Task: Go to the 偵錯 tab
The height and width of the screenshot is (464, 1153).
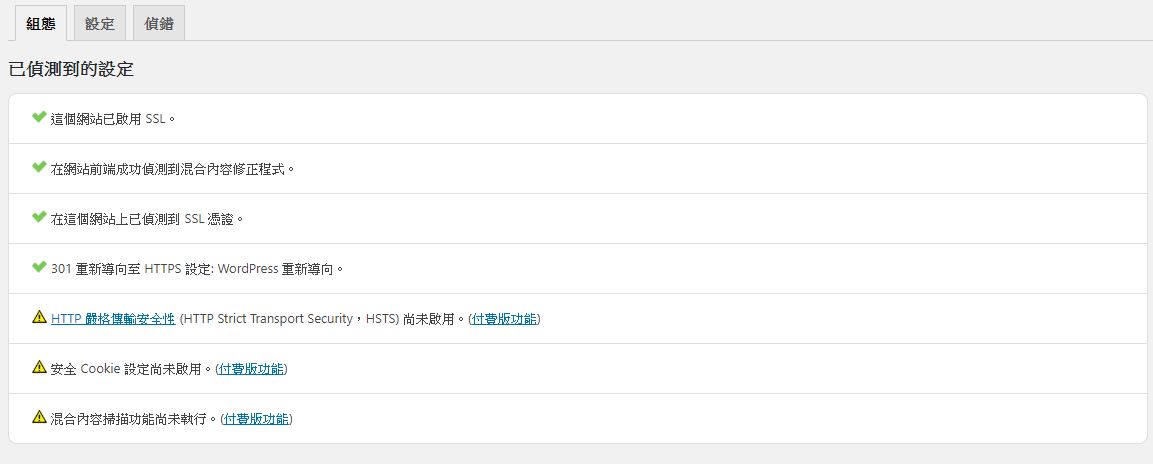Action: (158, 23)
